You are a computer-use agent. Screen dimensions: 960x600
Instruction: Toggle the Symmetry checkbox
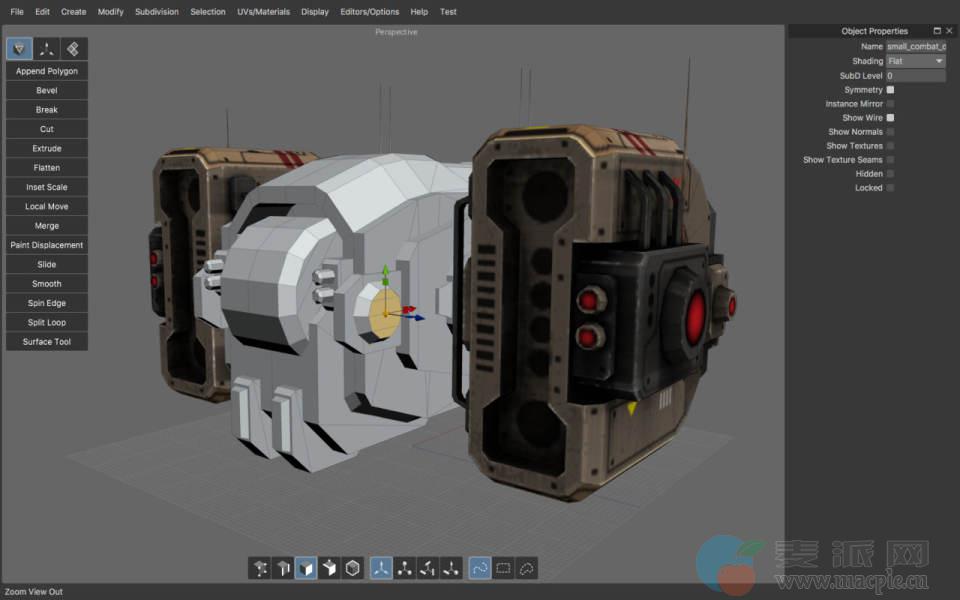click(890, 90)
